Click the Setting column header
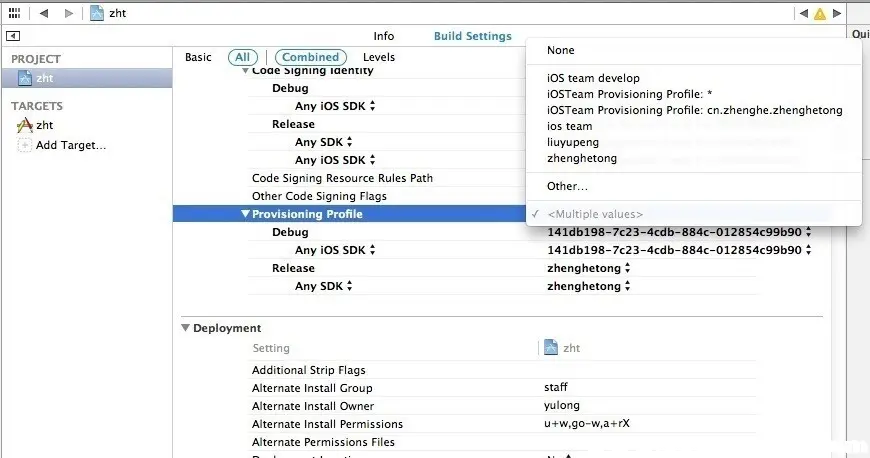Image resolution: width=870 pixels, height=458 pixels. (271, 348)
